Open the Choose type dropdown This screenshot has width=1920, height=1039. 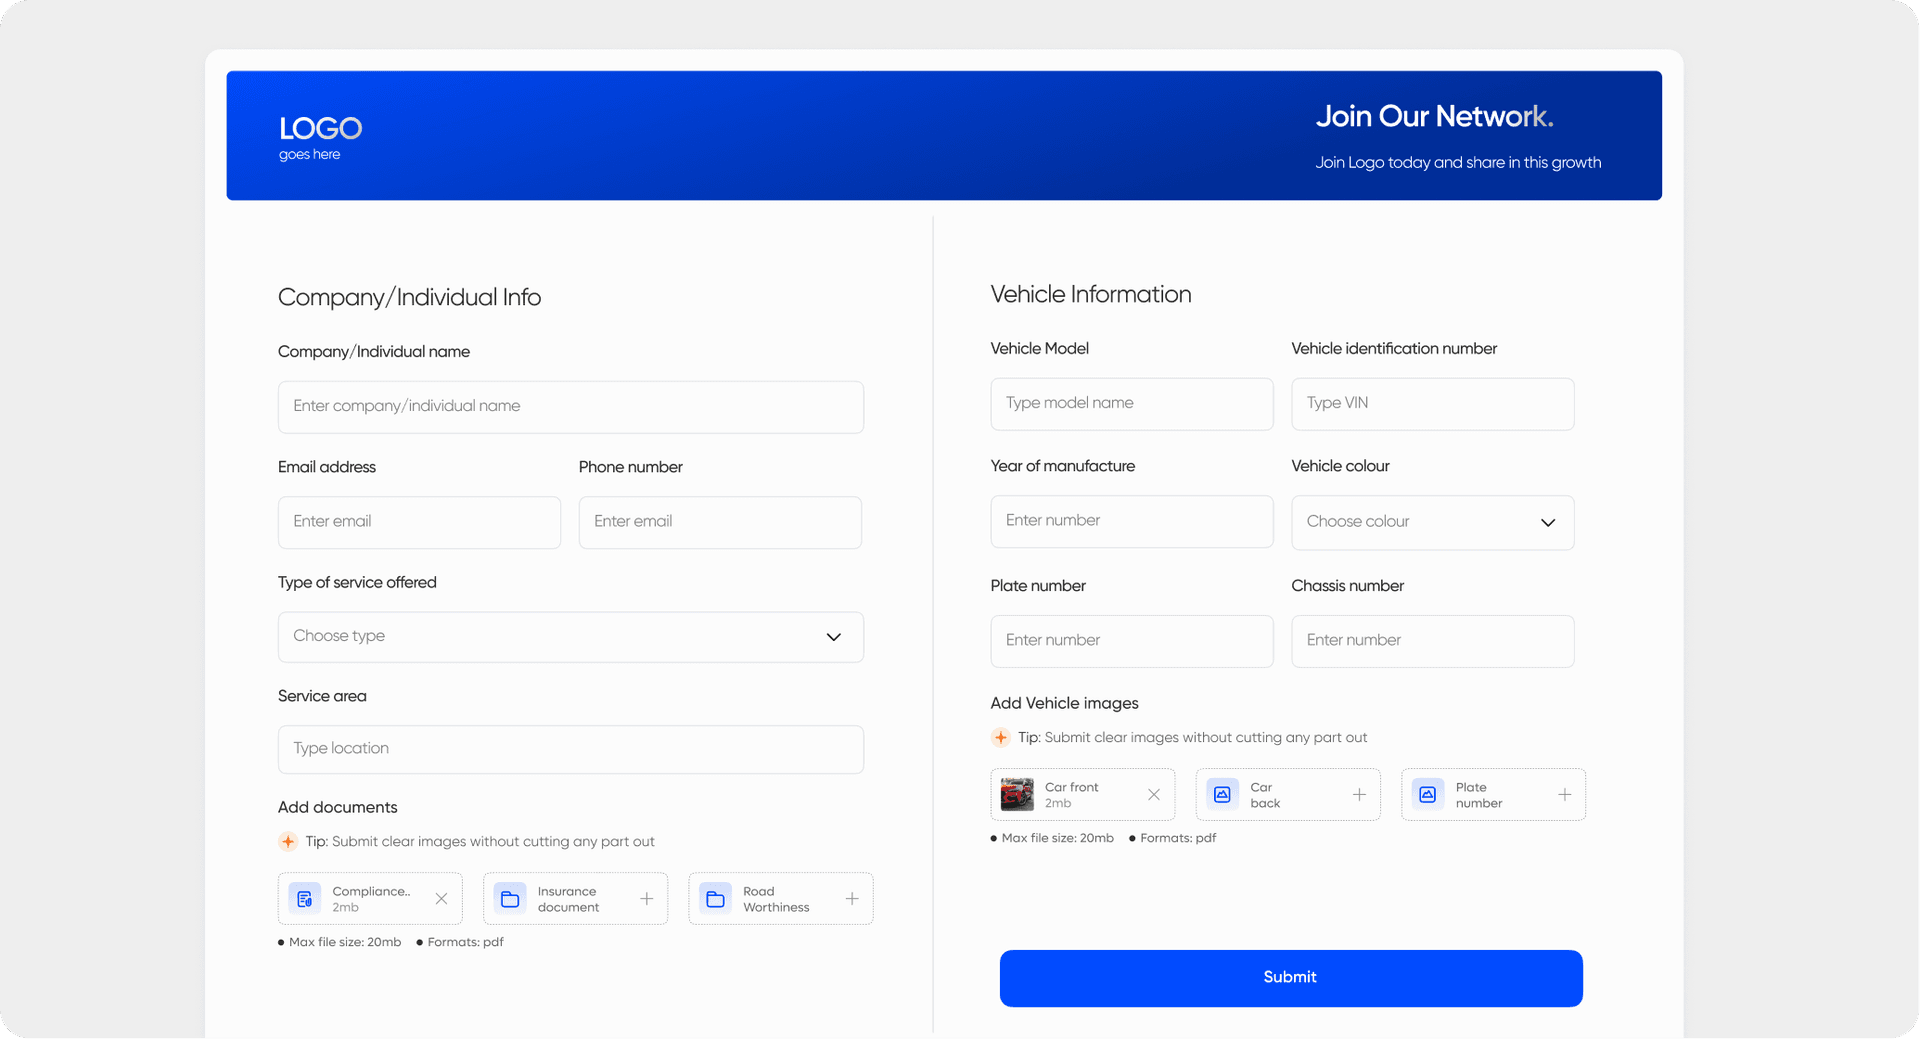570,637
